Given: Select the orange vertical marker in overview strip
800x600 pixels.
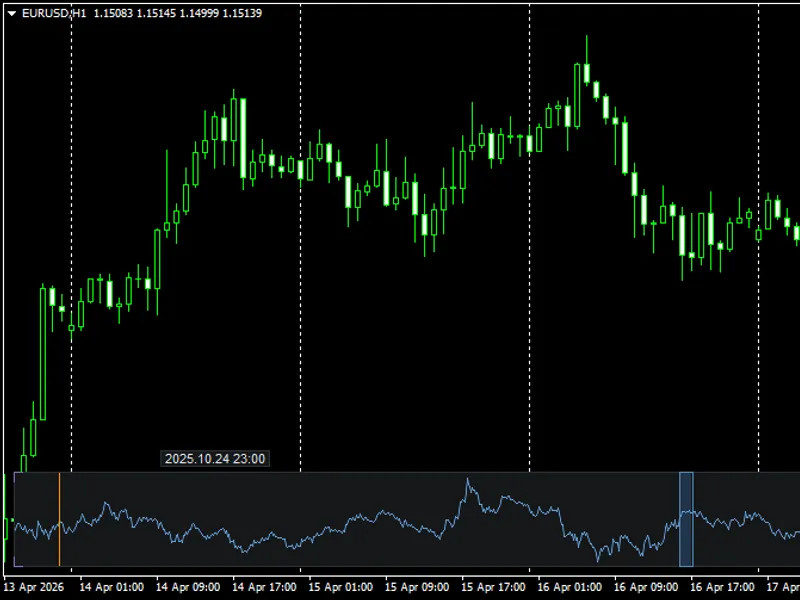Looking at the screenshot, I should 59,519.
